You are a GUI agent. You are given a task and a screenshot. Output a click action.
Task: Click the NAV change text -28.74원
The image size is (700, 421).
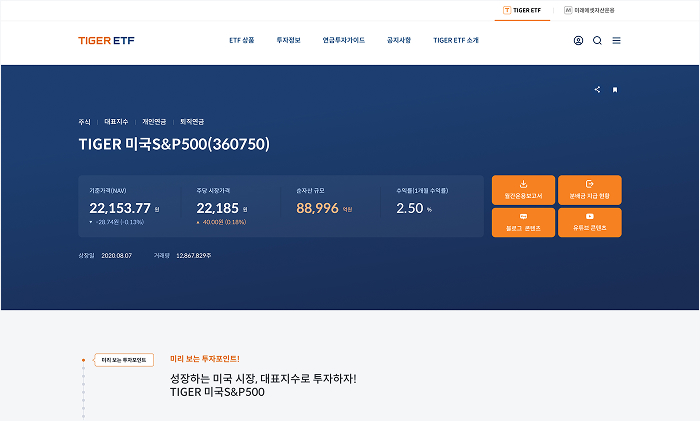tap(119, 222)
